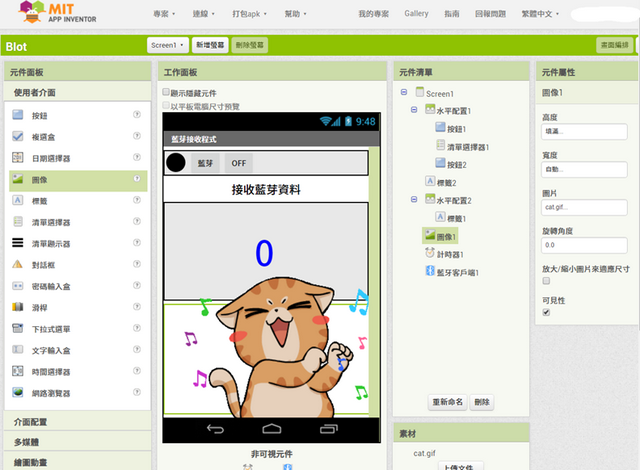Select 藍芽客戶端1 in component tree
Viewport: 640px width, 470px height.
tap(452, 272)
